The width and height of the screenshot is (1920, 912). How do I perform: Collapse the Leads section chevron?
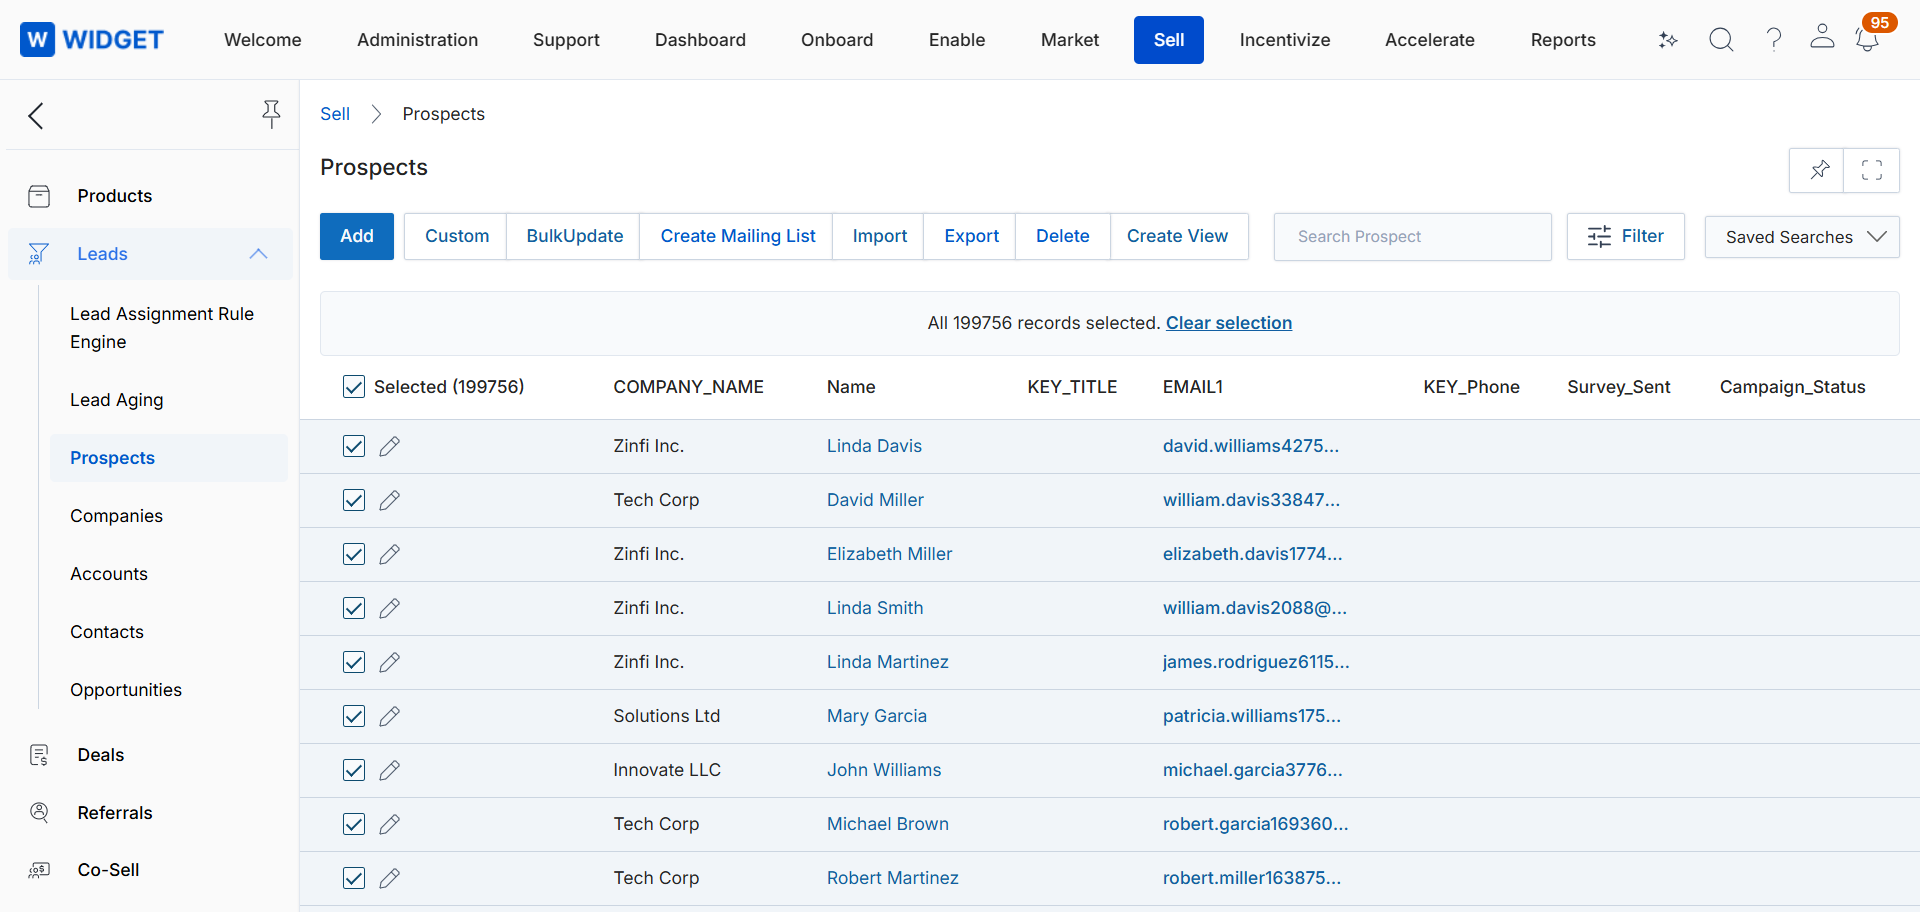click(258, 254)
